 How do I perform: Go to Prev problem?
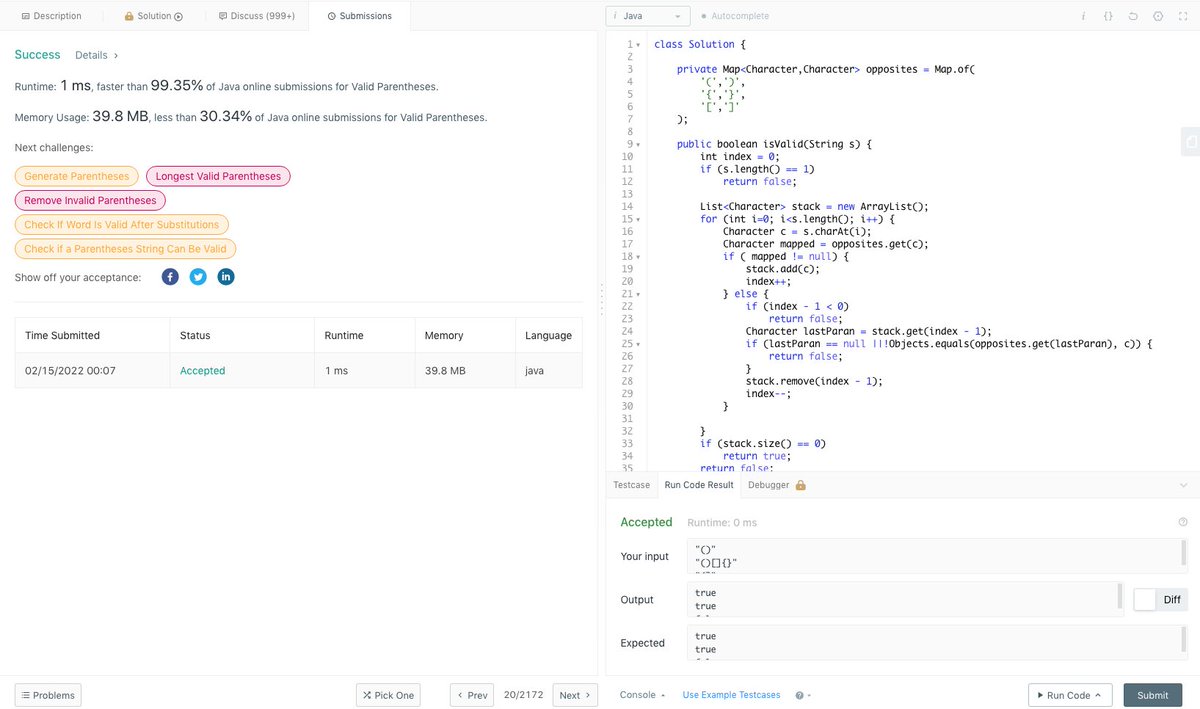[x=472, y=695]
